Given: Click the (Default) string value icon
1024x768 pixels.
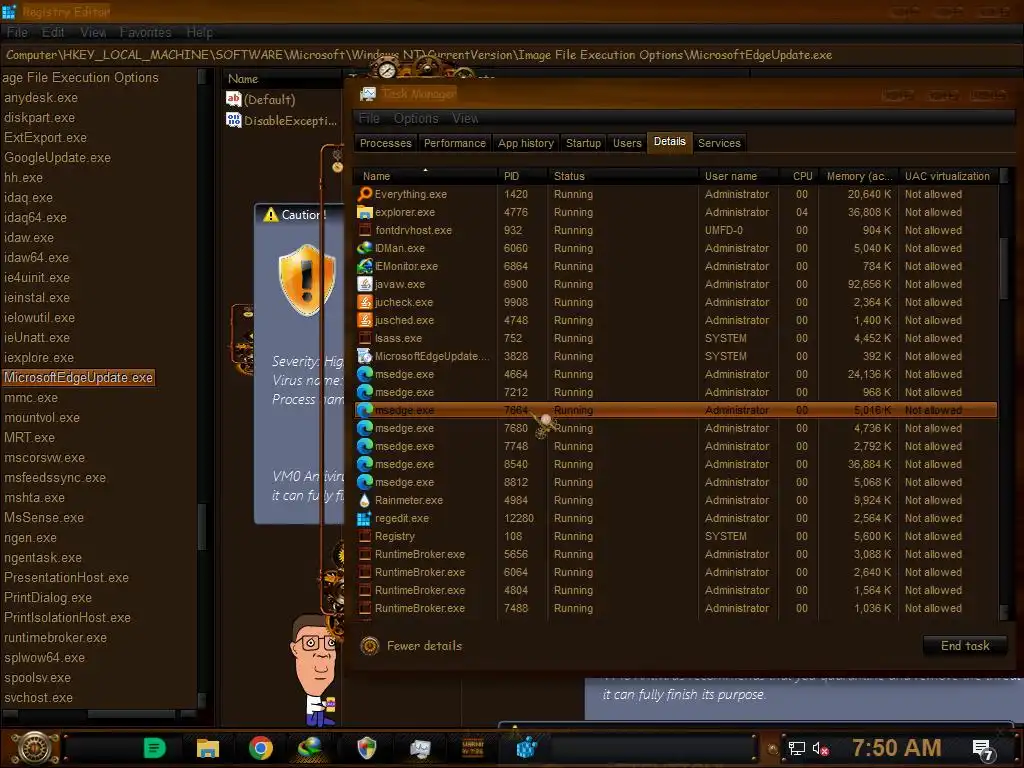Looking at the screenshot, I should [233, 99].
